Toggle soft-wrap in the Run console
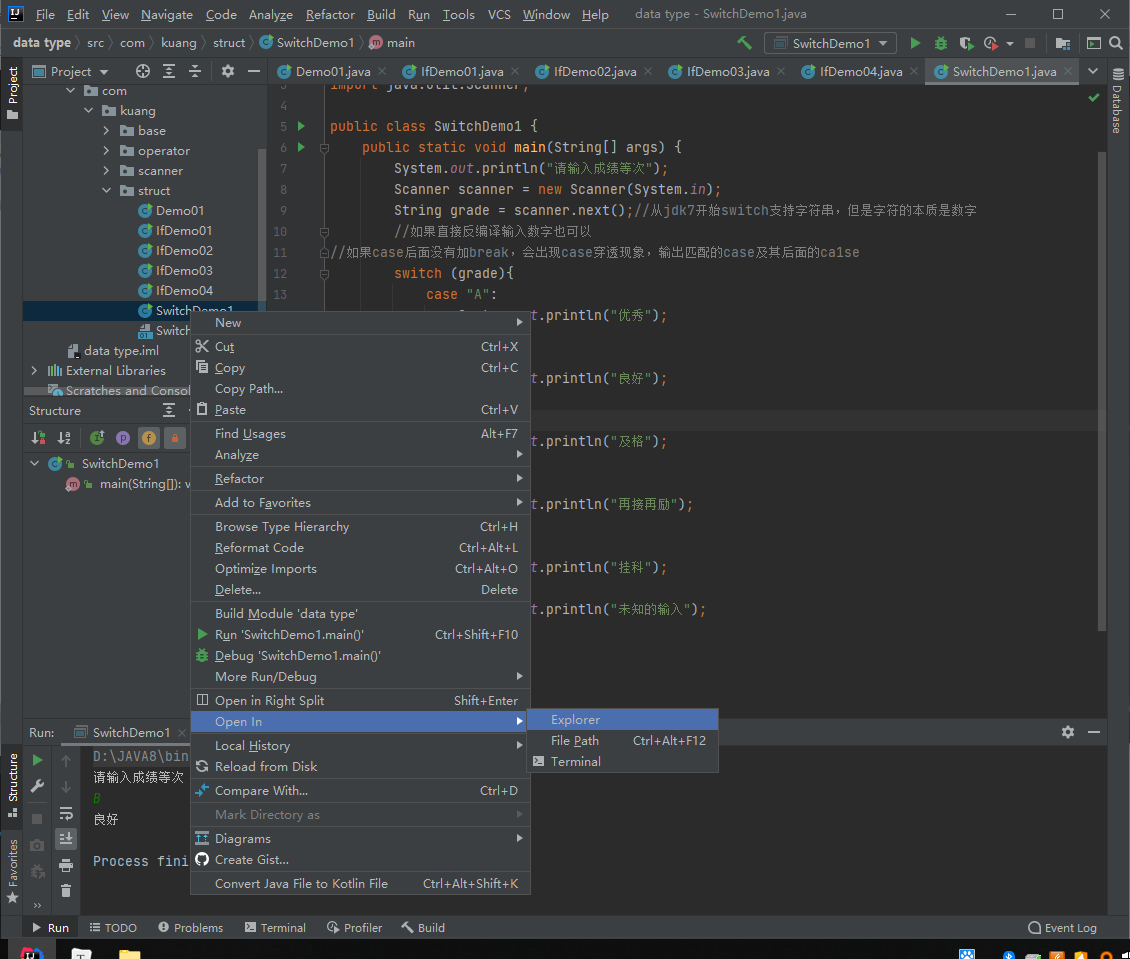The image size is (1130, 959). (x=66, y=813)
